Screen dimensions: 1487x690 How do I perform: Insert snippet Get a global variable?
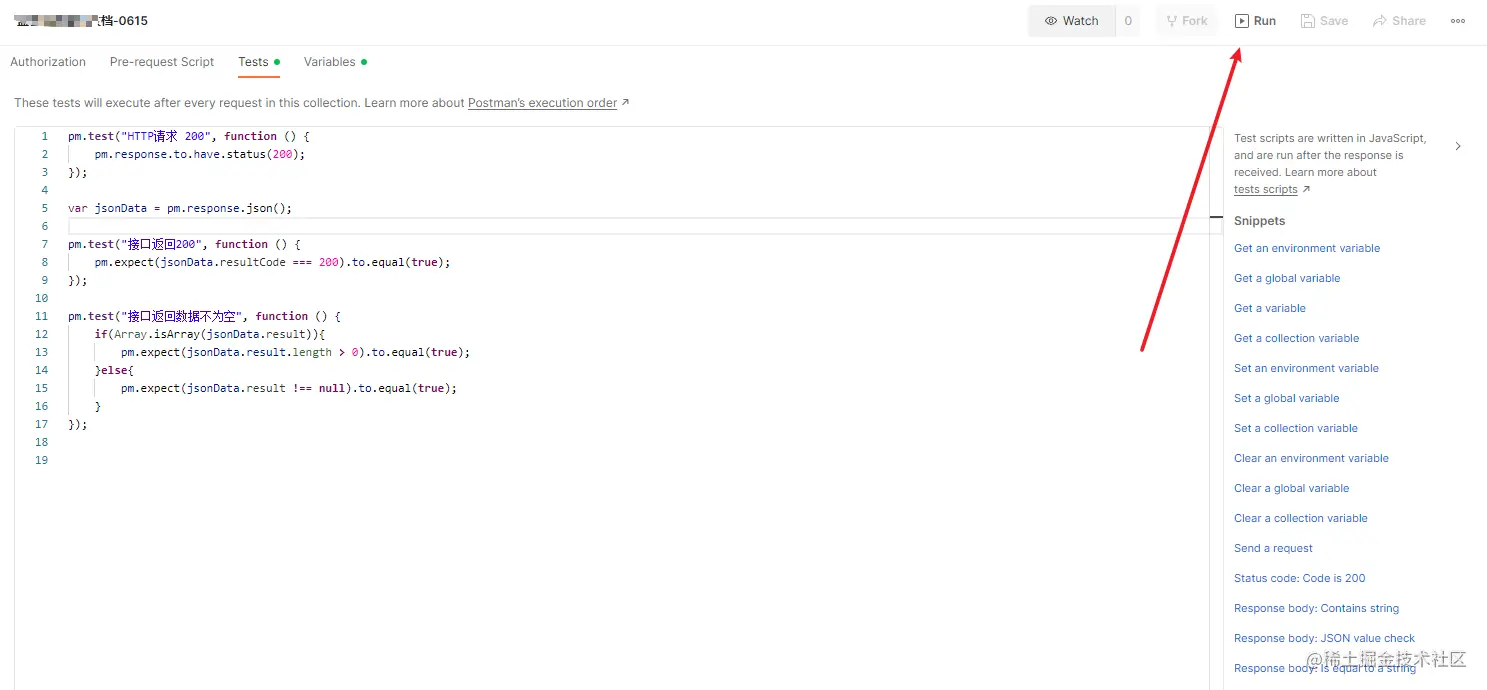coord(1287,278)
